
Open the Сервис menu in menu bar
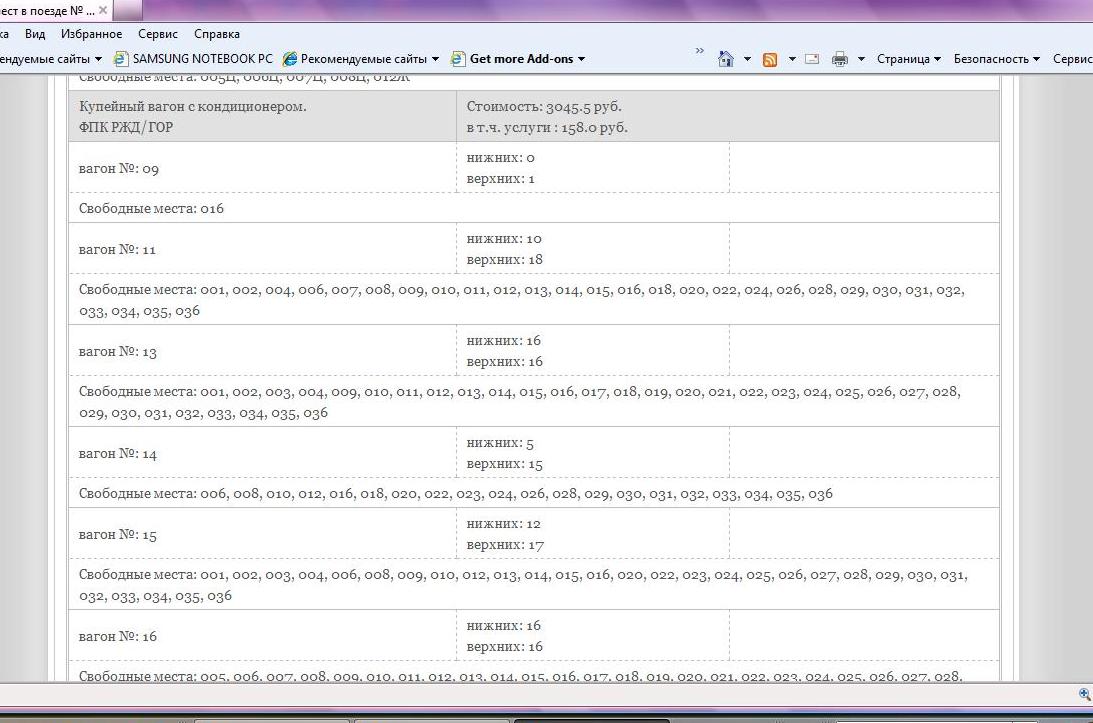158,34
